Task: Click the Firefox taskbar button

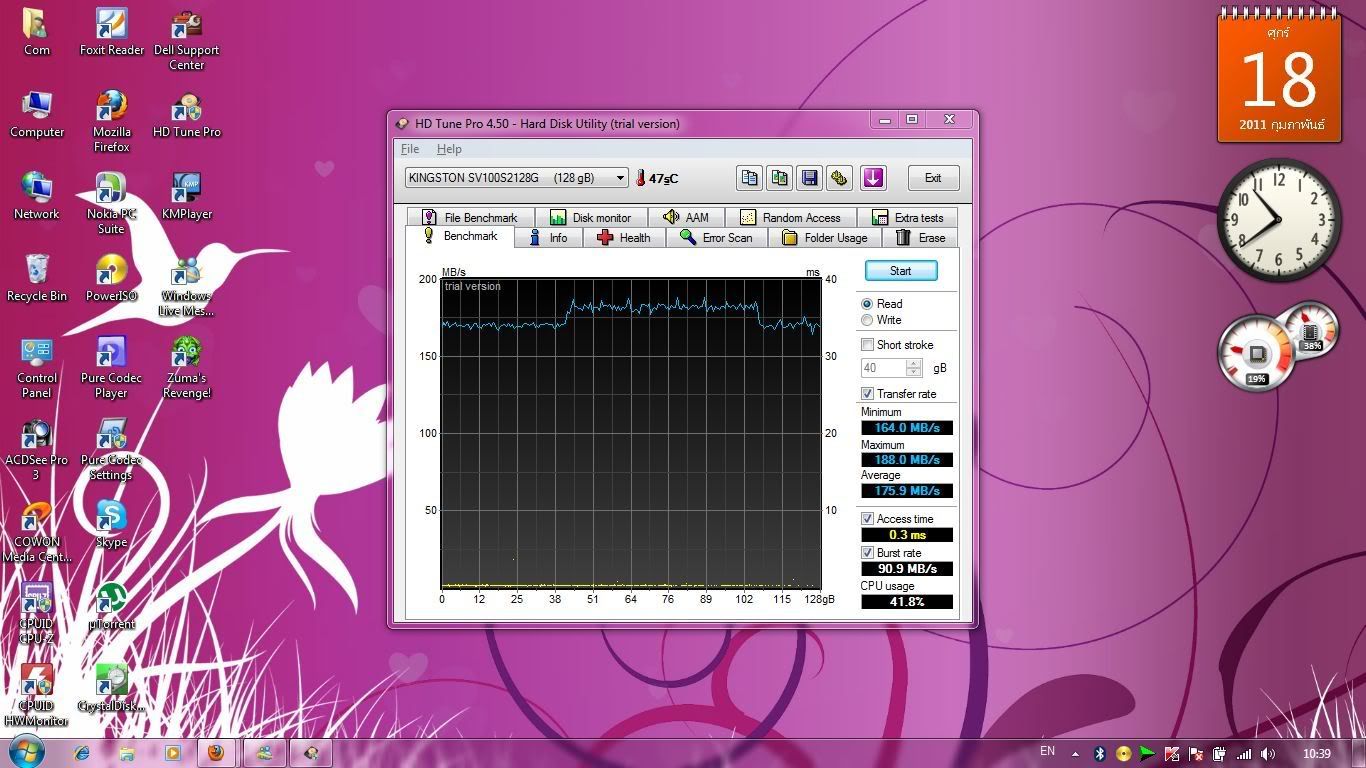Action: [216, 753]
